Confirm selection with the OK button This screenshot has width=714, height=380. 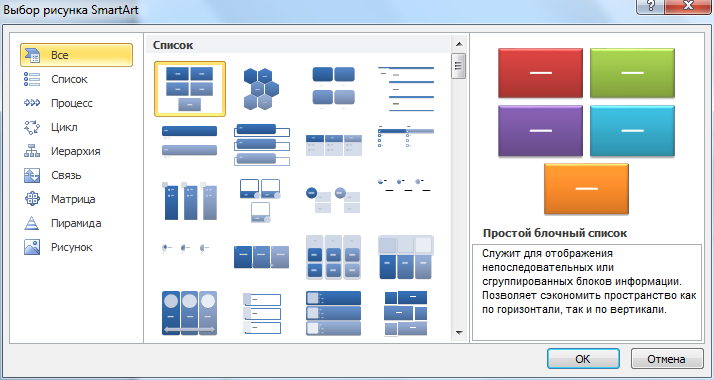[x=583, y=359]
